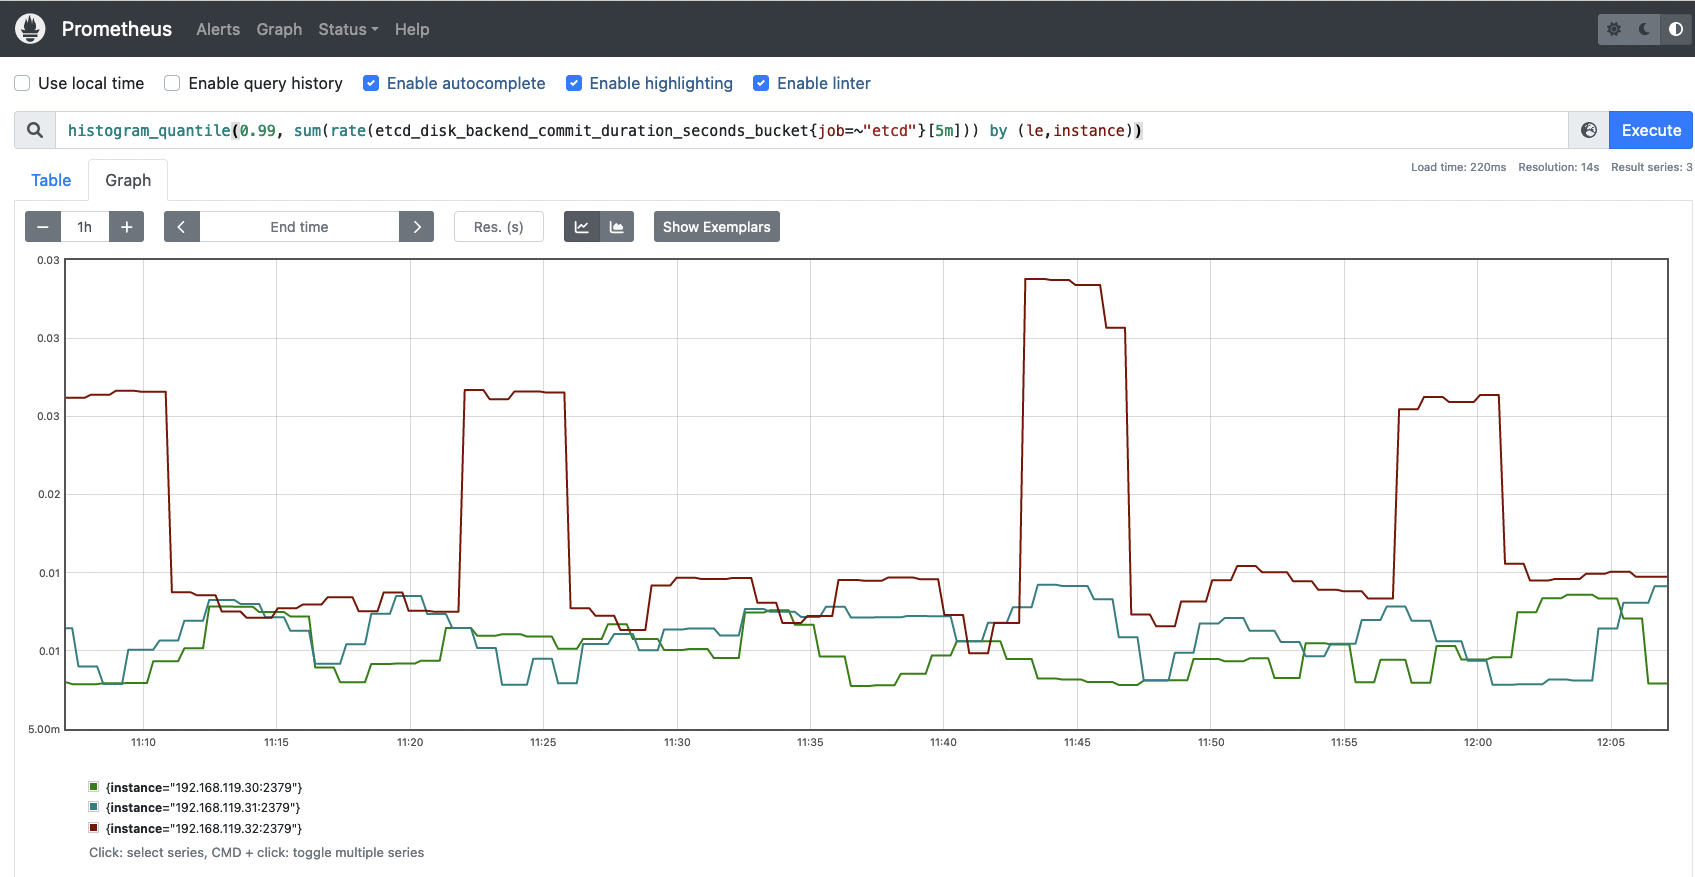Increase the time range with plus button
Screen dimensions: 1695x877
[127, 227]
